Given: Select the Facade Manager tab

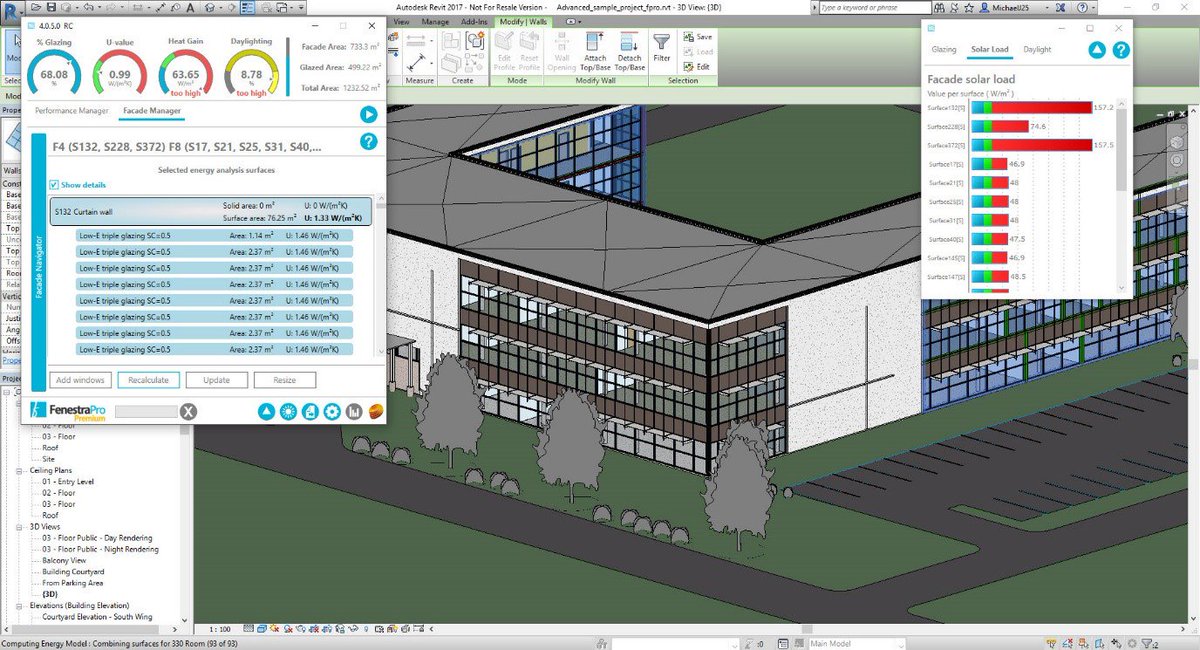Looking at the screenshot, I should click(152, 111).
